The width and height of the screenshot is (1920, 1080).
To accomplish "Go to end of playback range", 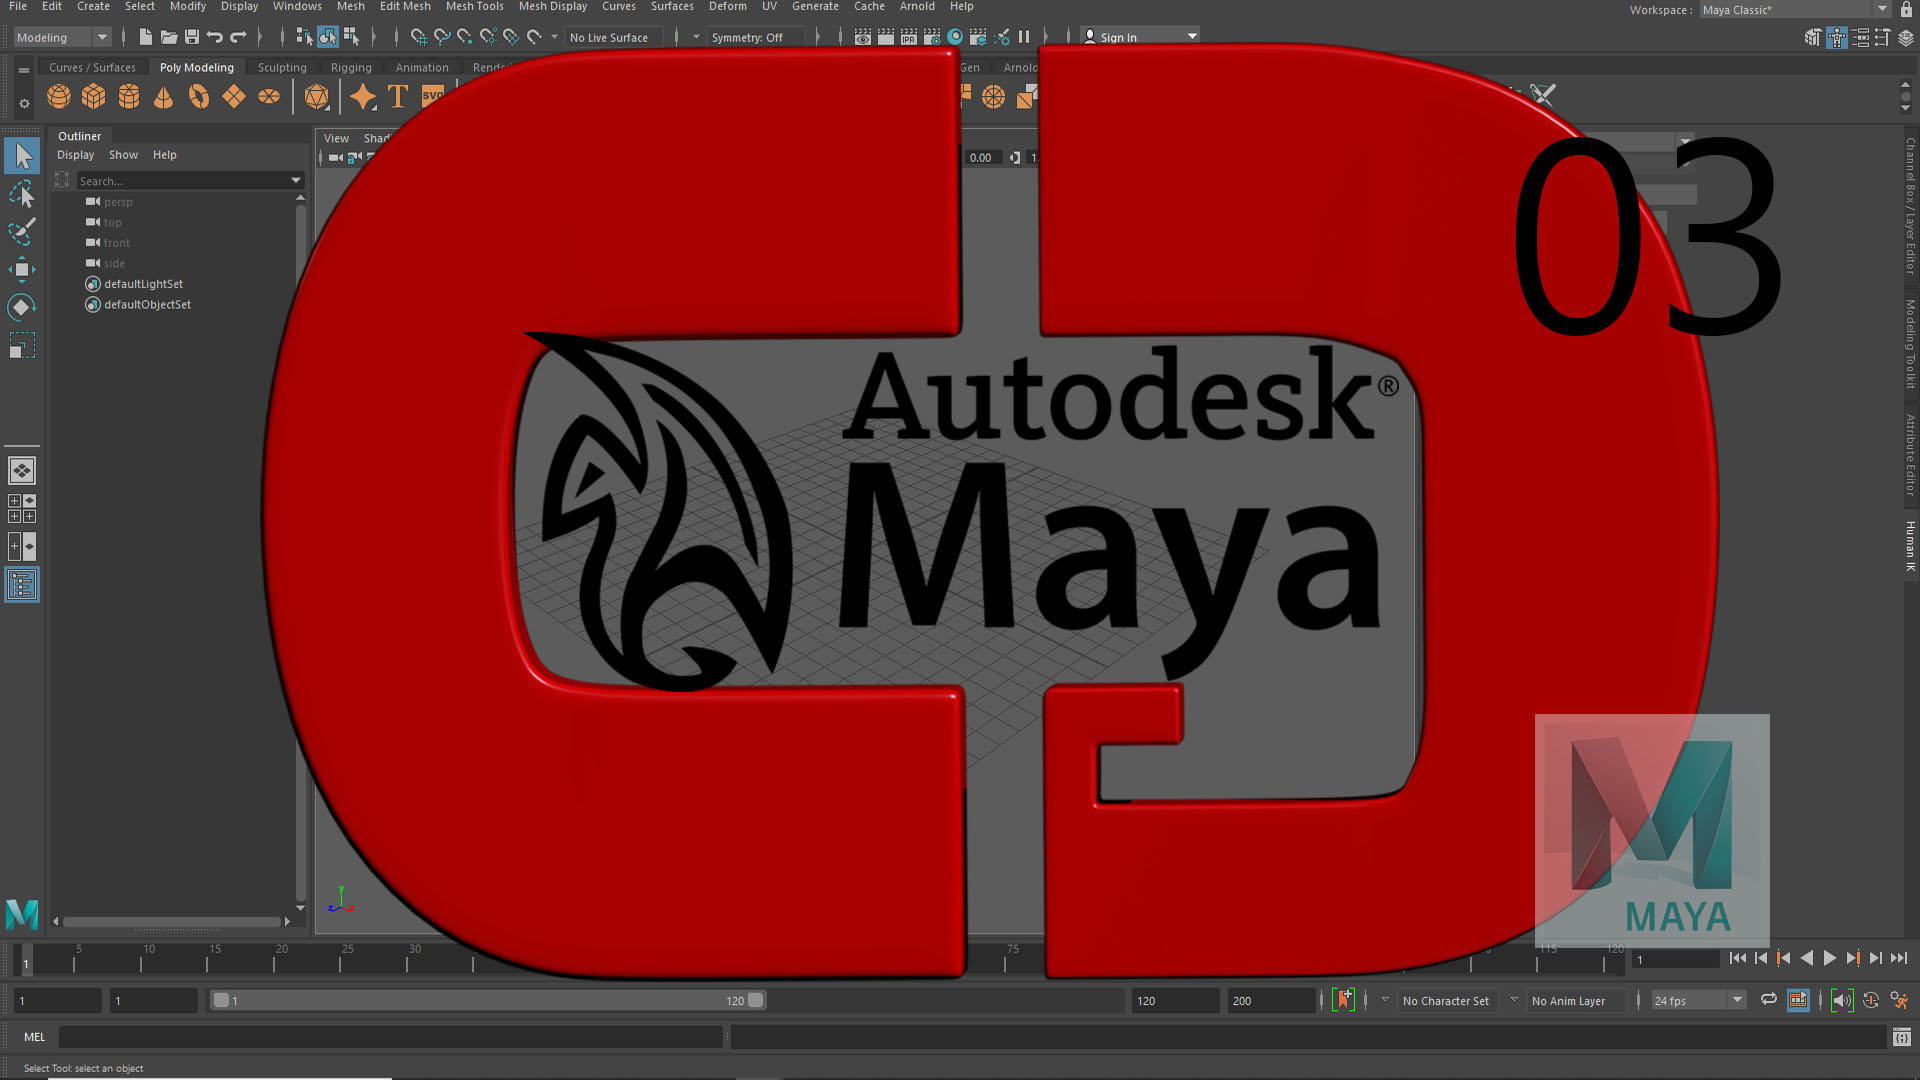I will pyautogui.click(x=1899, y=958).
